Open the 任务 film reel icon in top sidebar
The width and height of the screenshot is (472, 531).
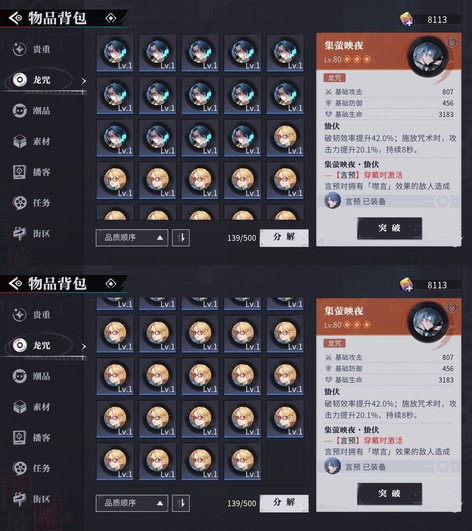coord(20,203)
